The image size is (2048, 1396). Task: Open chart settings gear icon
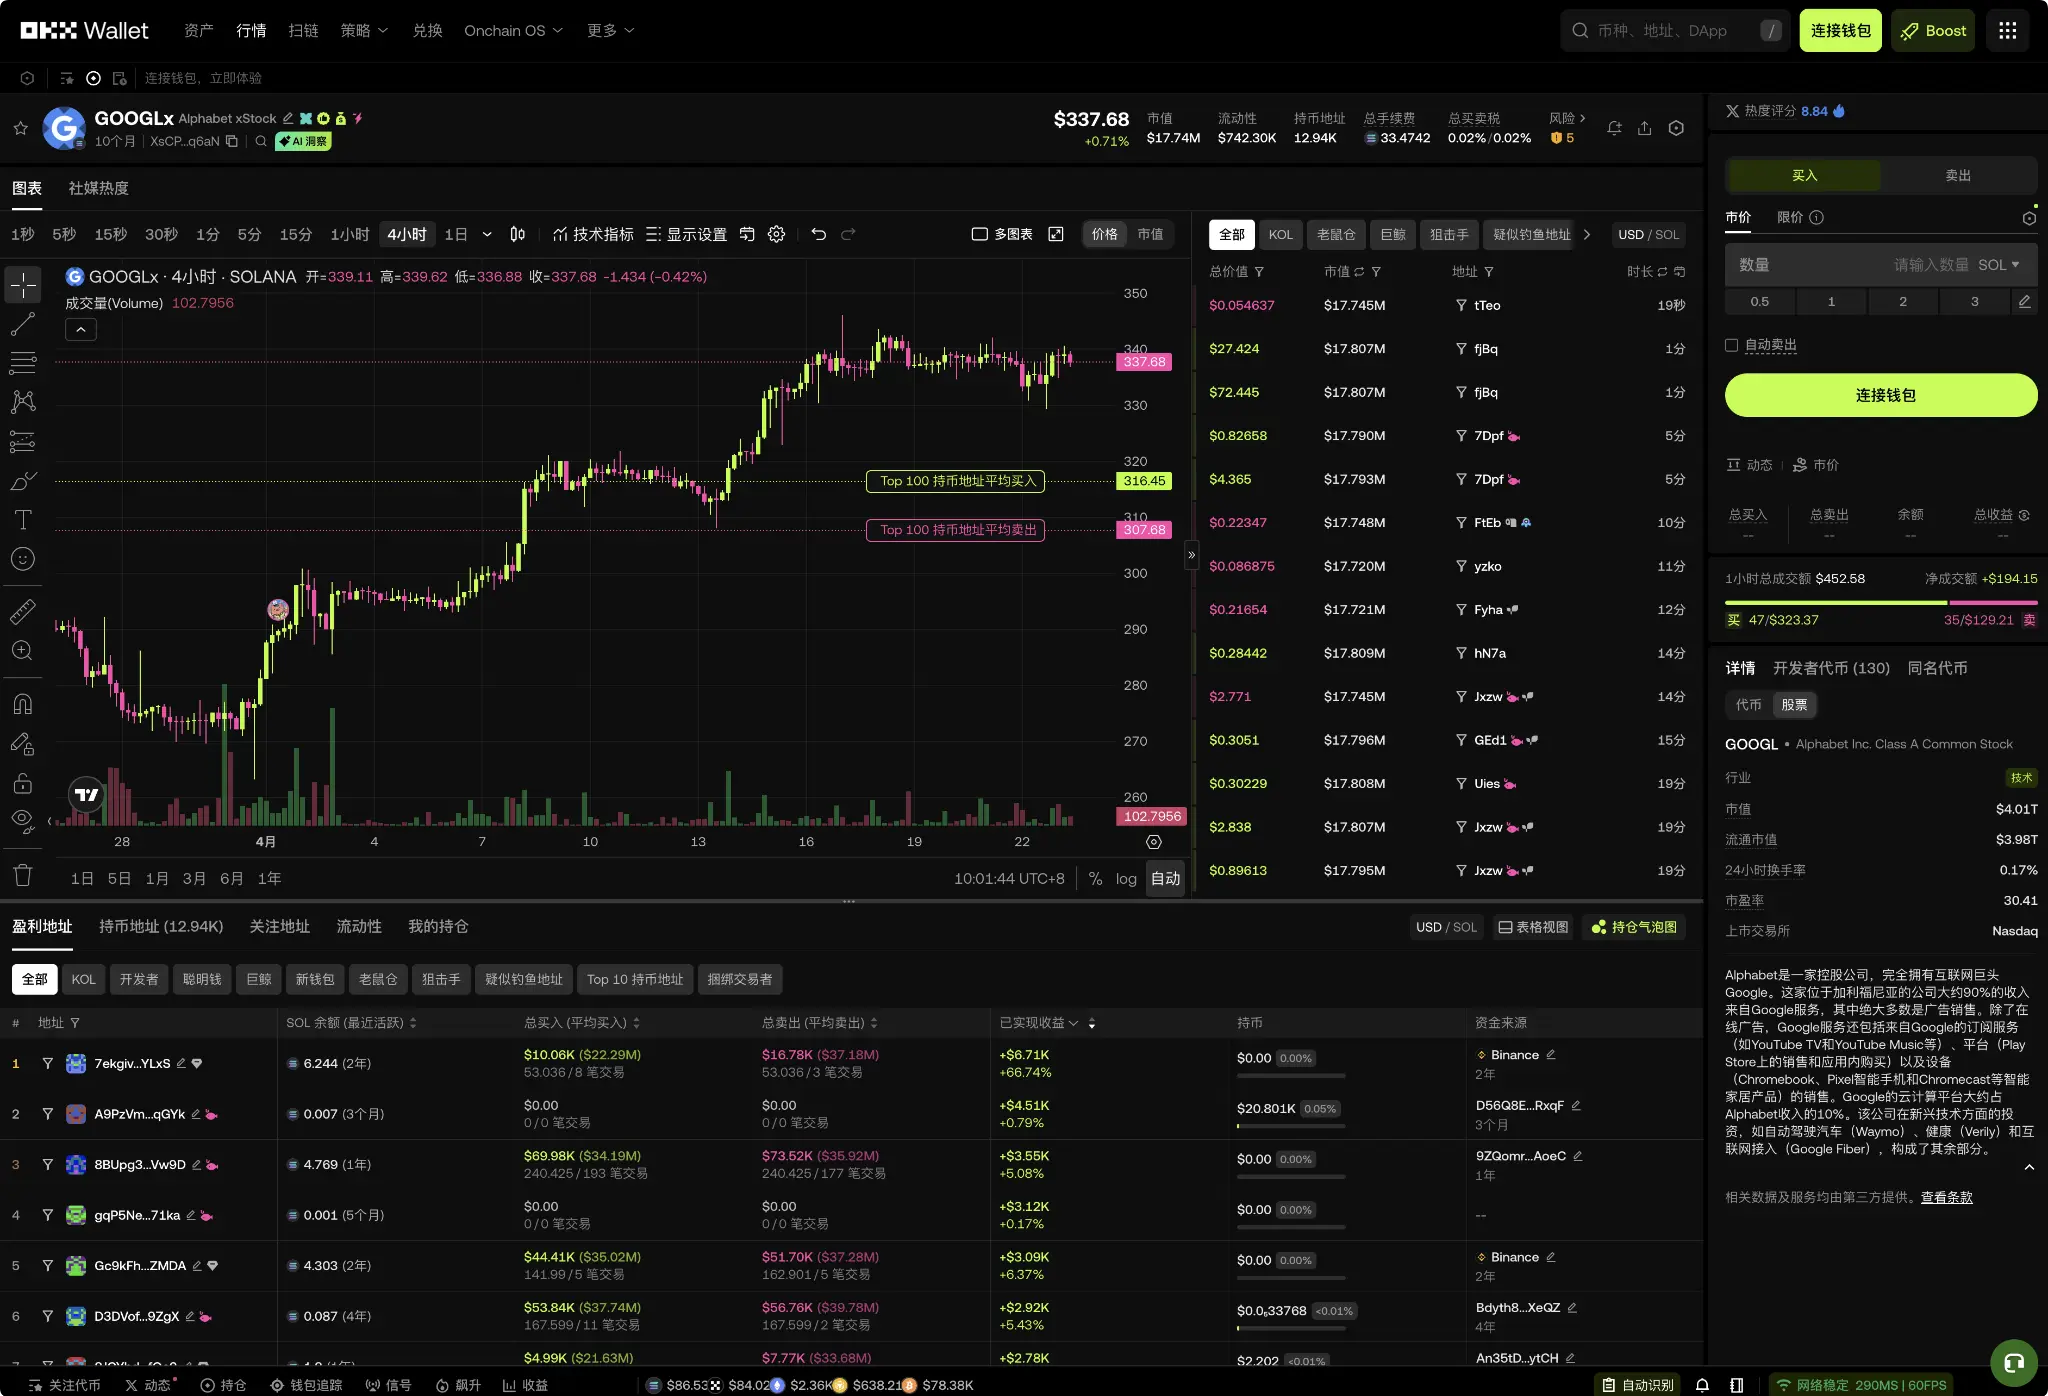(776, 234)
